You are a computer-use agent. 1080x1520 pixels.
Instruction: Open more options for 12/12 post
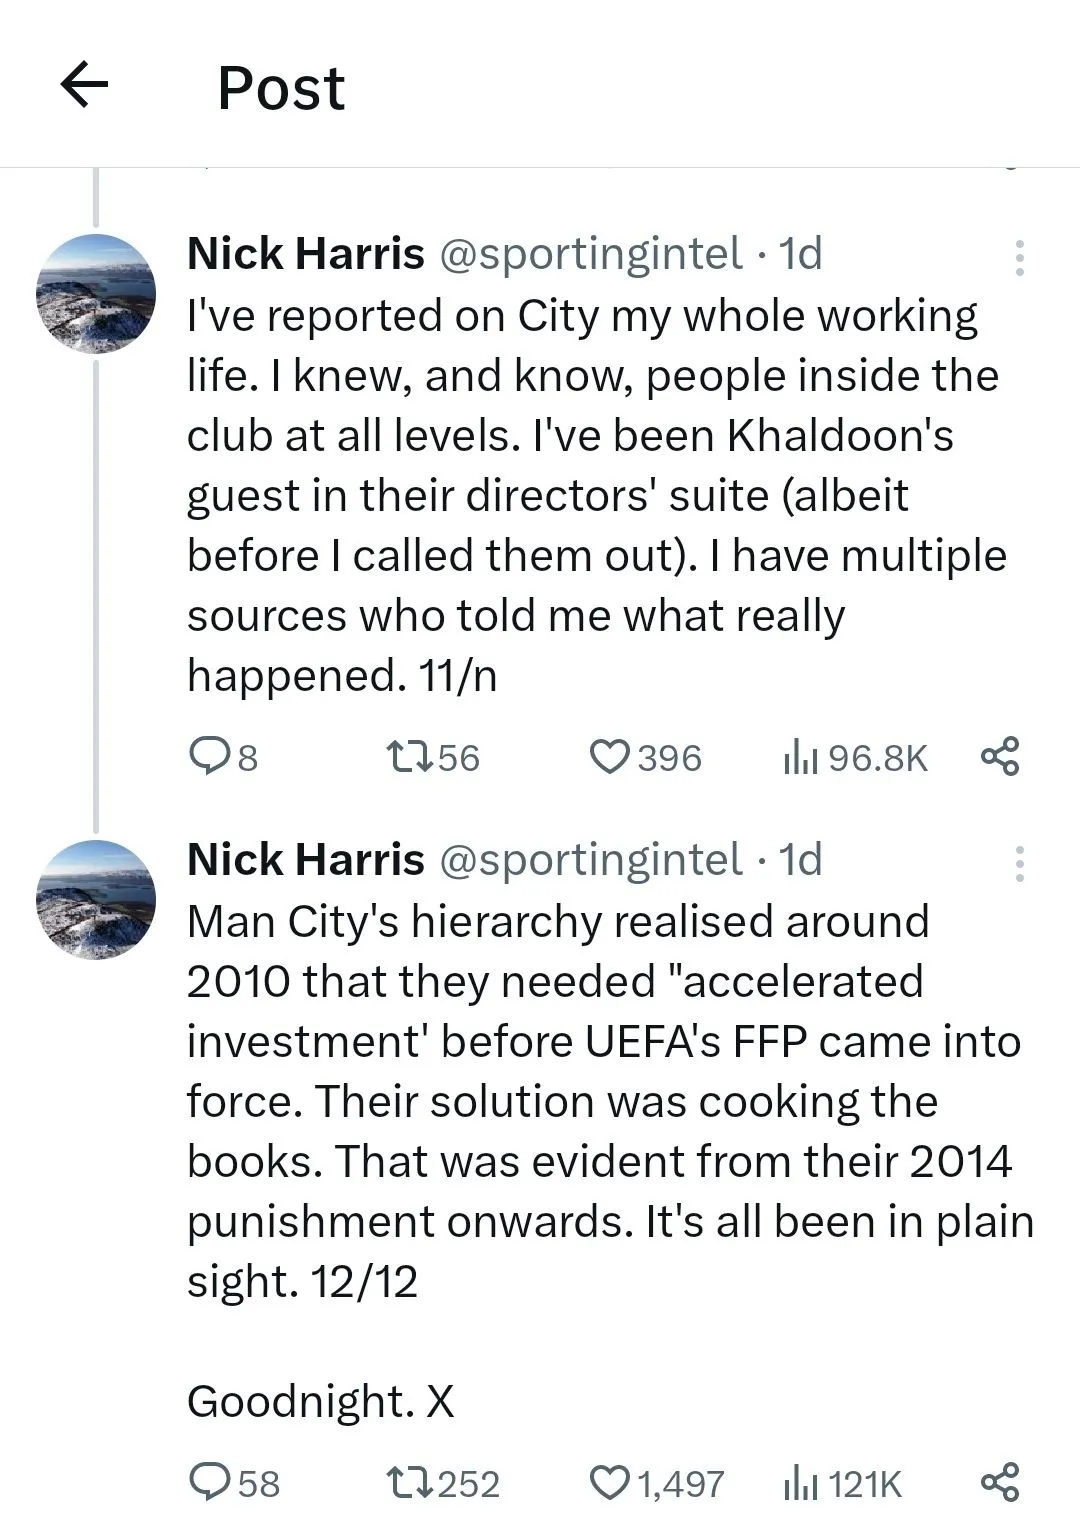pyautogui.click(x=1019, y=863)
